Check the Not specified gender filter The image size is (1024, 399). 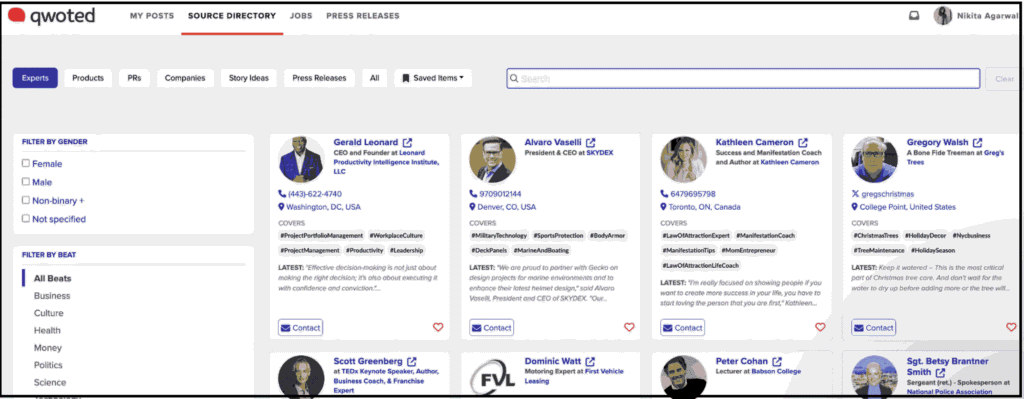[x=25, y=218]
